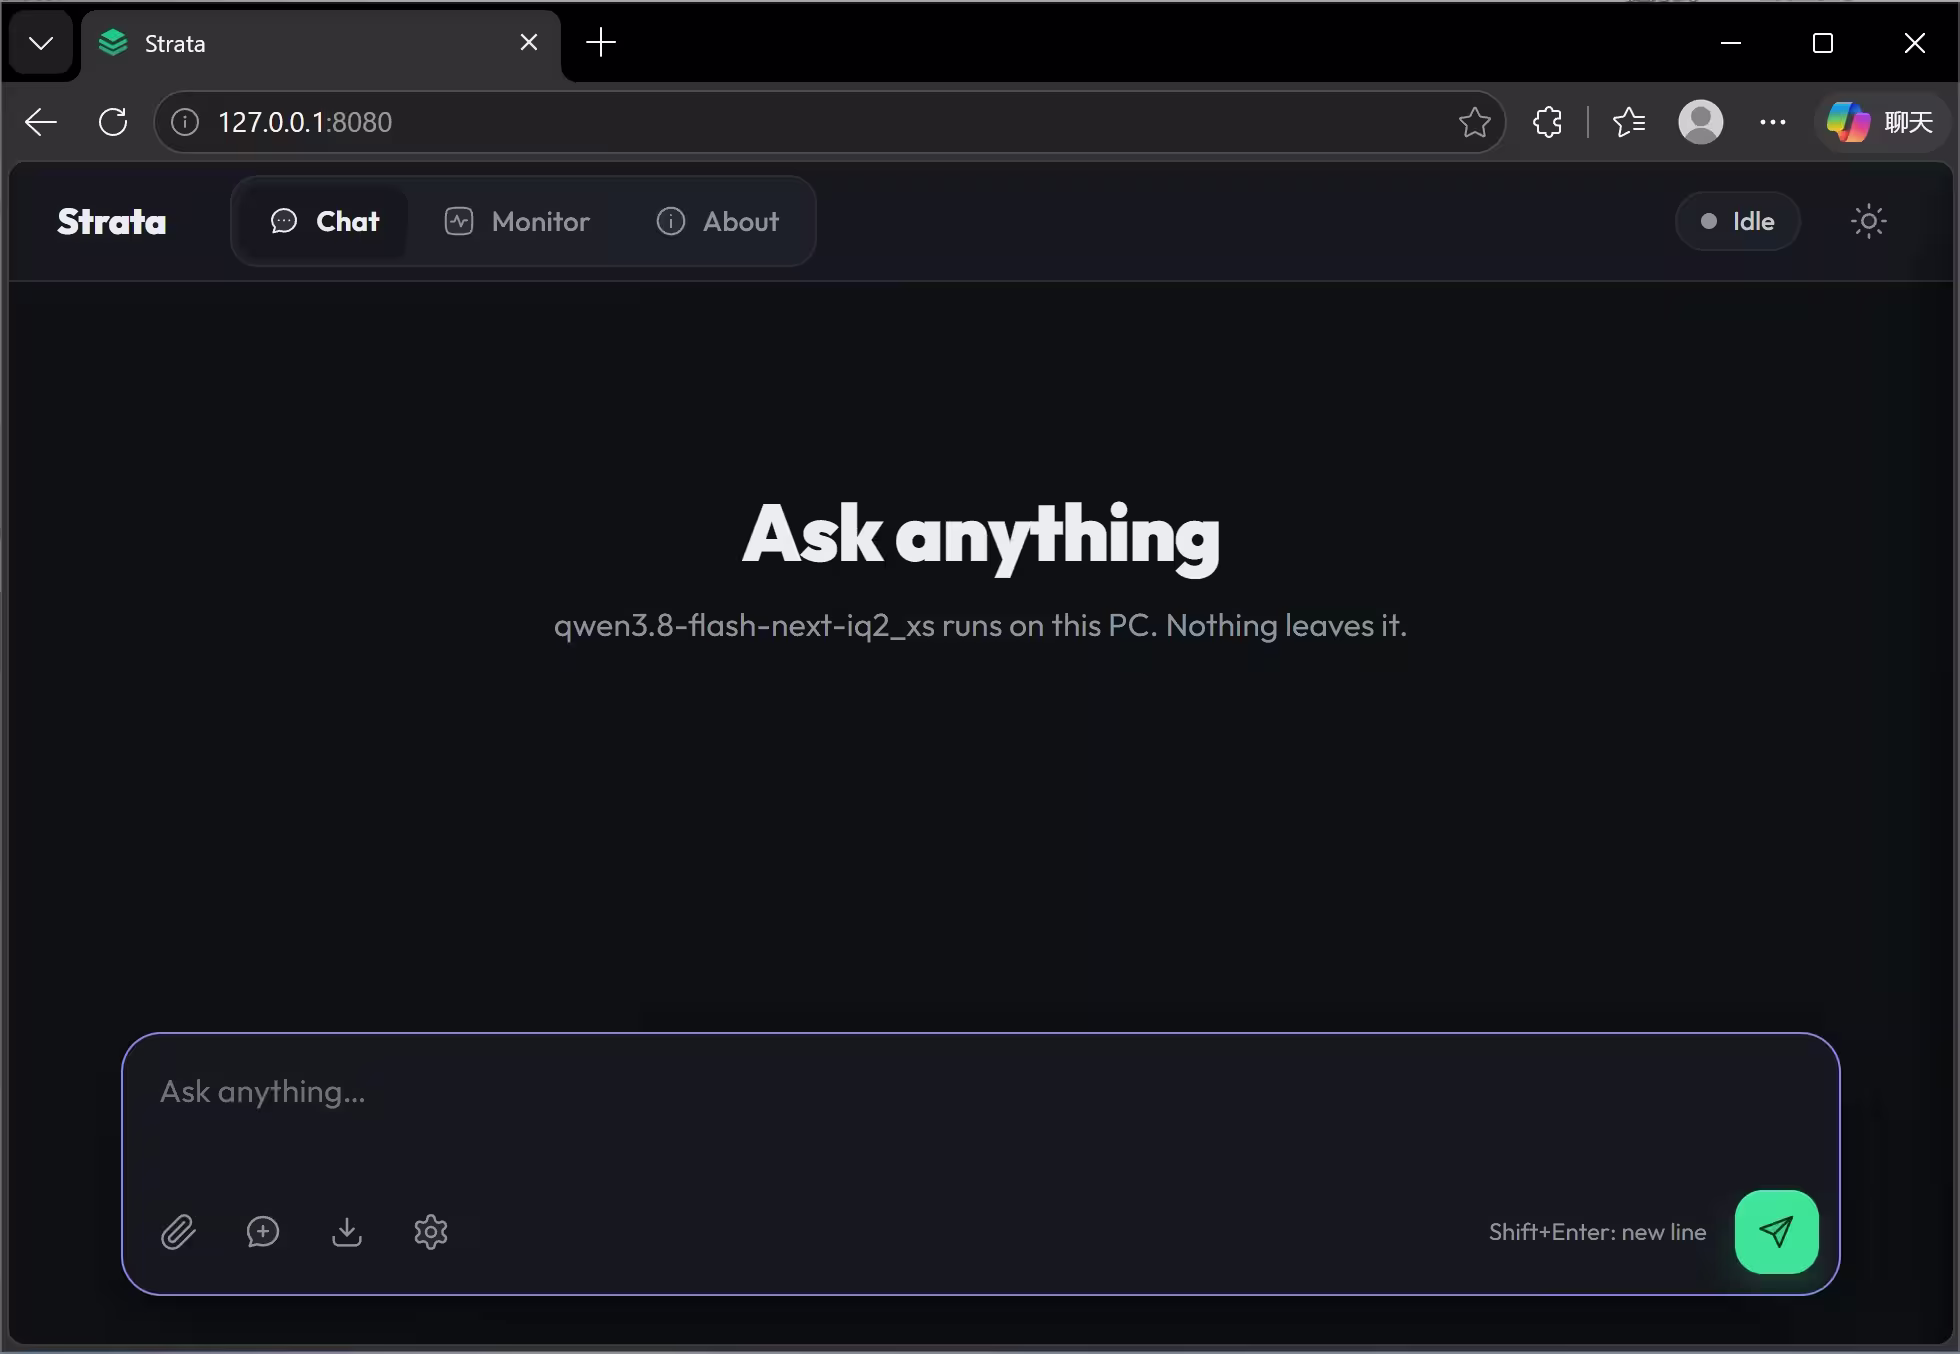Expand the tab list dropdown chevron

(41, 43)
